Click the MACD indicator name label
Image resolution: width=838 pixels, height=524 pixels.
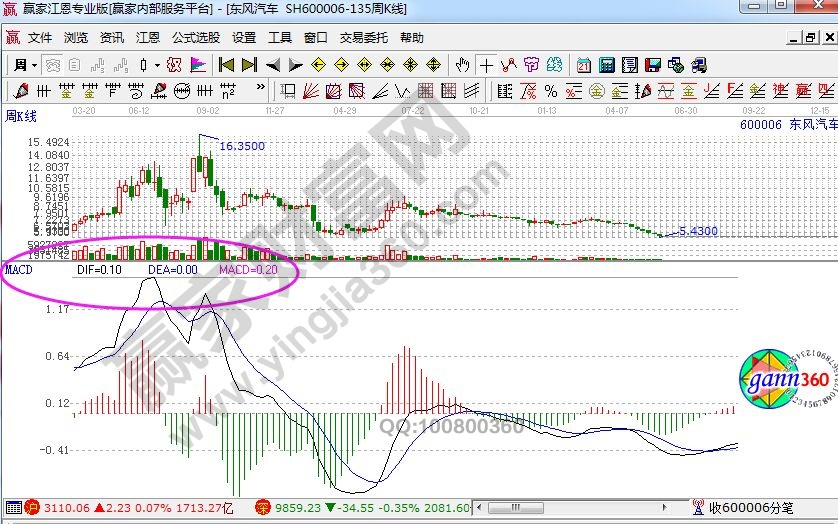(19, 269)
